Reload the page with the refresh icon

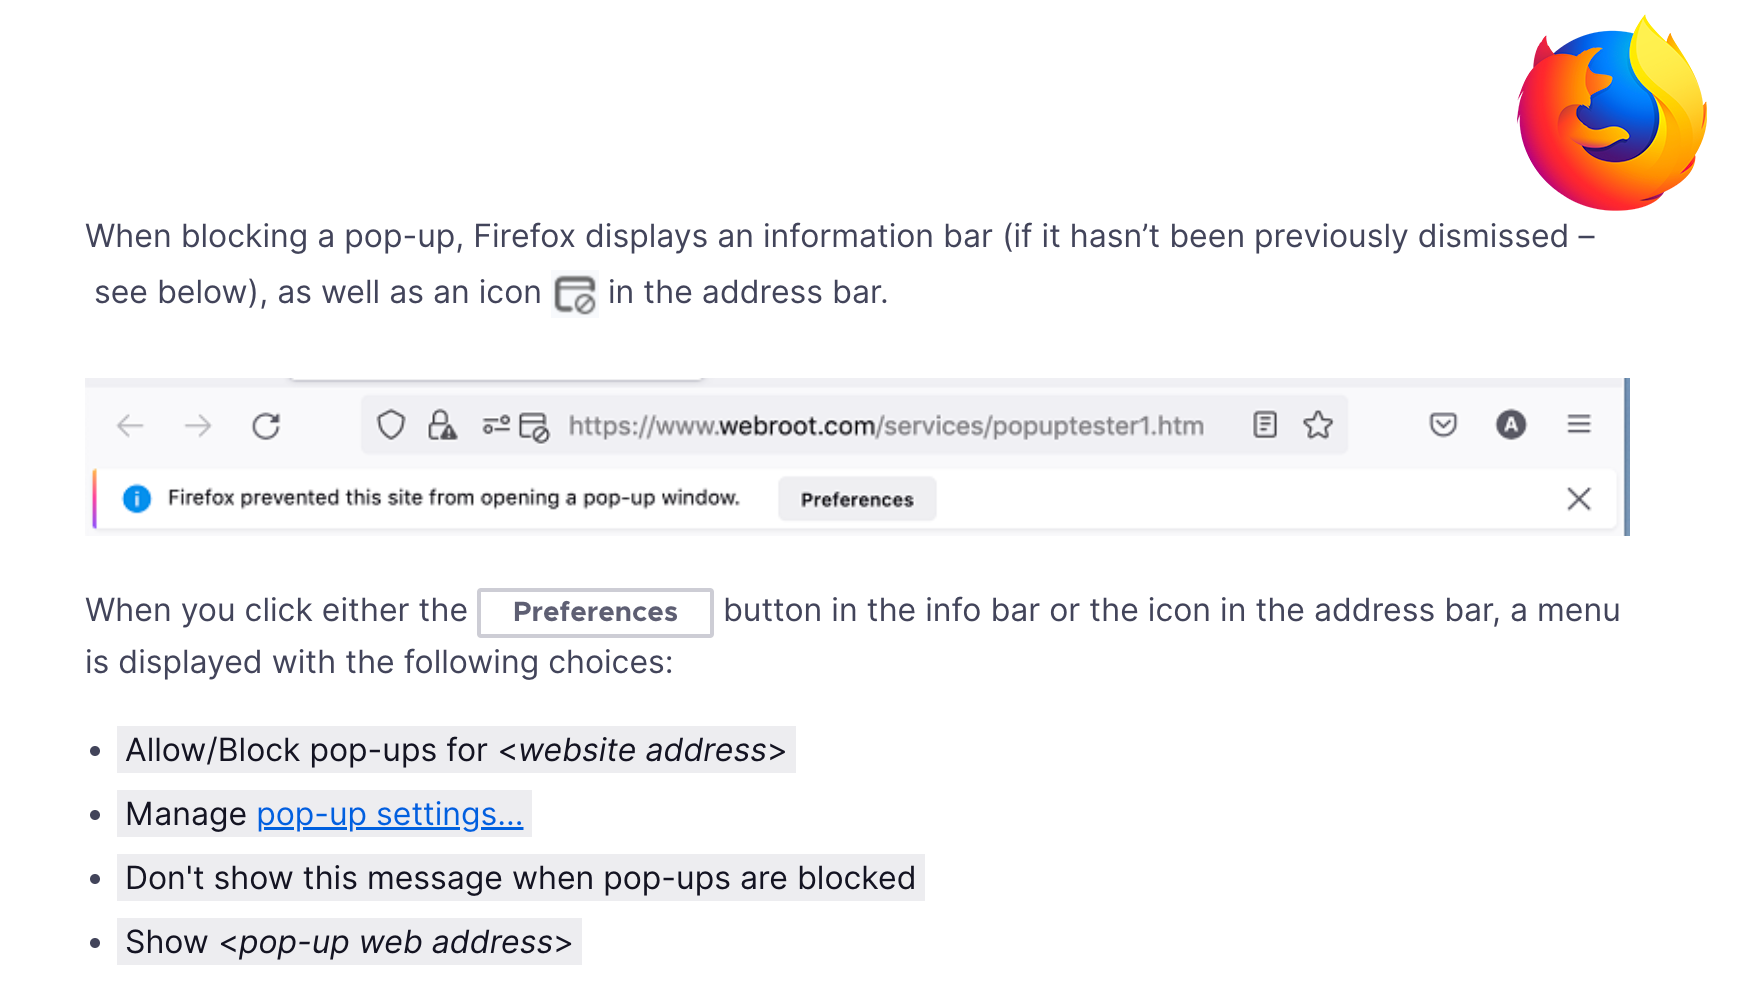pyautogui.click(x=266, y=426)
